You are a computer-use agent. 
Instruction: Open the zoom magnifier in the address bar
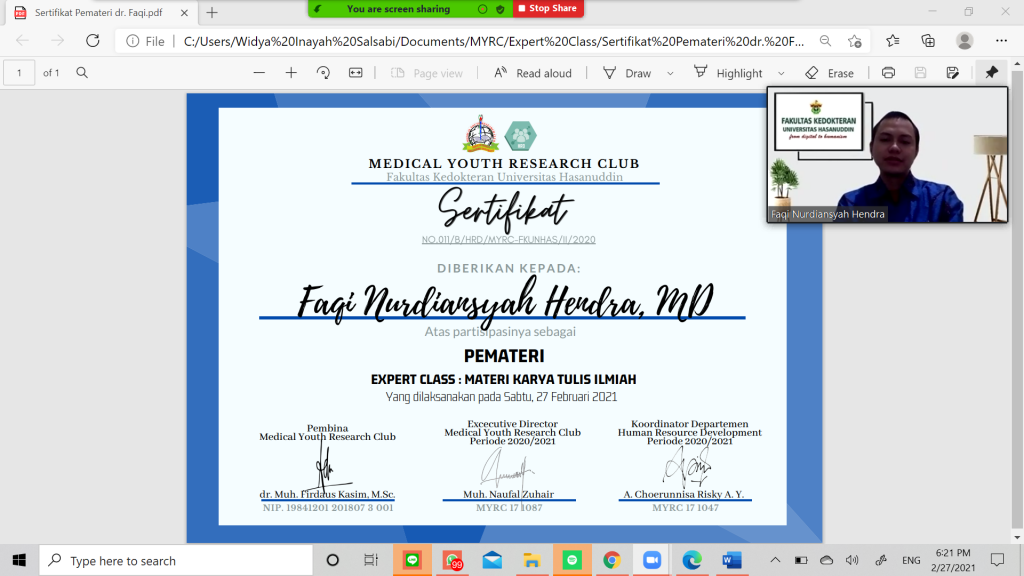825,40
